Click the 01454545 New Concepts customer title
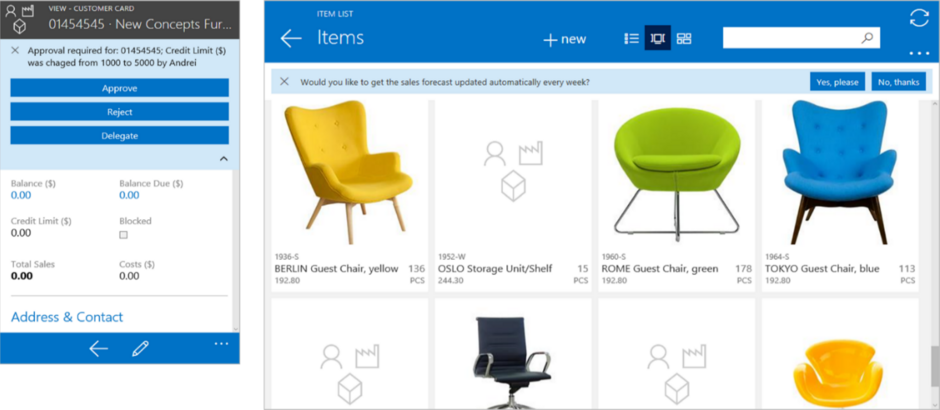This screenshot has width=940, height=410. (139, 25)
